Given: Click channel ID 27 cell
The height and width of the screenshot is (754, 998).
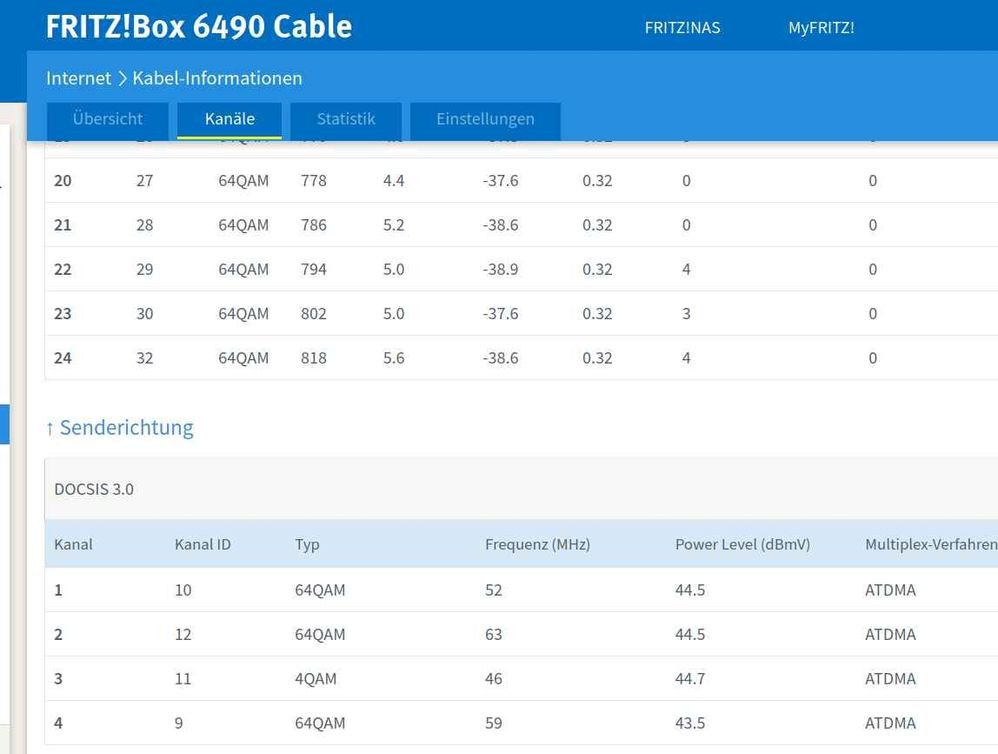Looking at the screenshot, I should point(144,181).
